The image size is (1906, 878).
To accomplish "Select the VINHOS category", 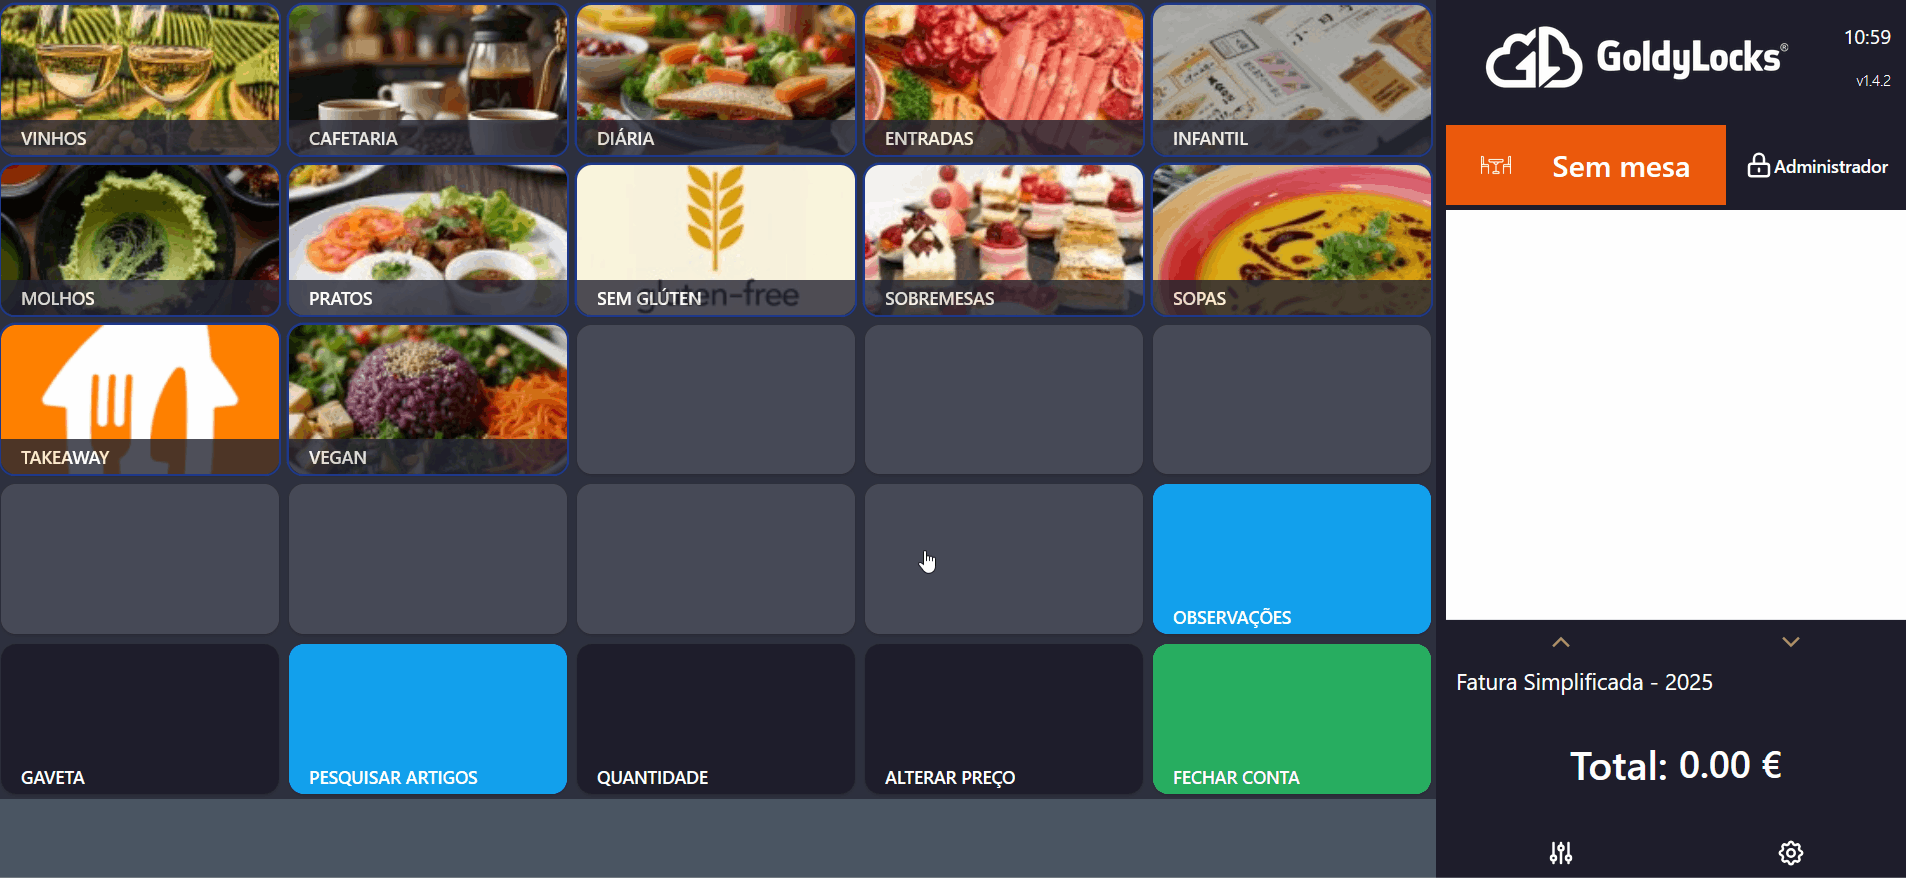I will click(140, 80).
